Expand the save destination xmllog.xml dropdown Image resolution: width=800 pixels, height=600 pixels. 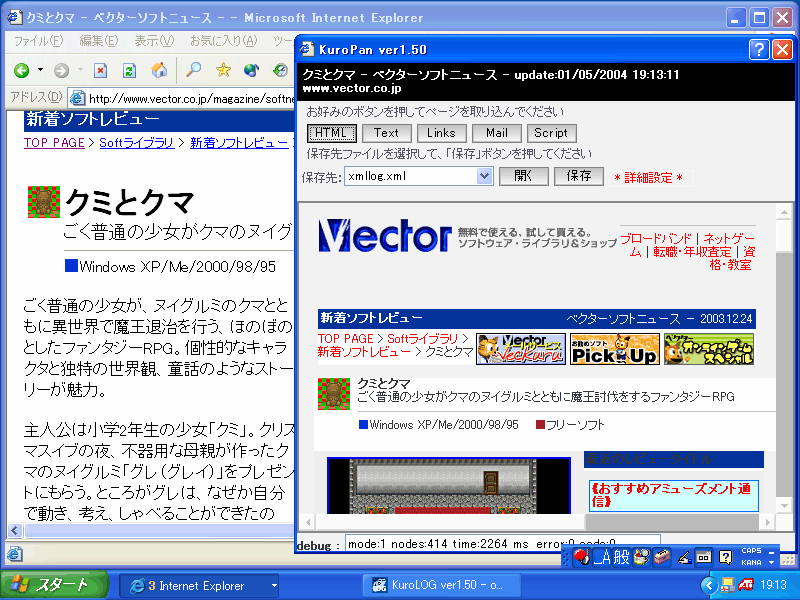coord(484,176)
